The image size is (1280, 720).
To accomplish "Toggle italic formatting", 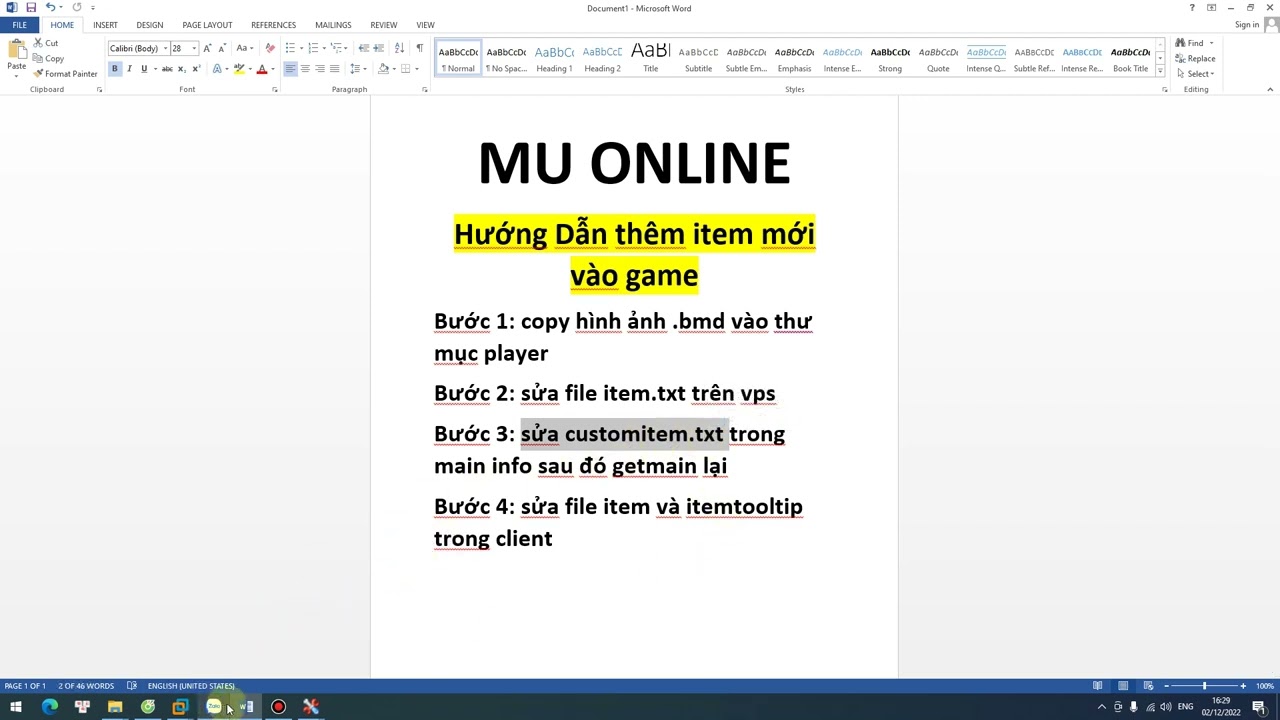I will tap(129, 69).
